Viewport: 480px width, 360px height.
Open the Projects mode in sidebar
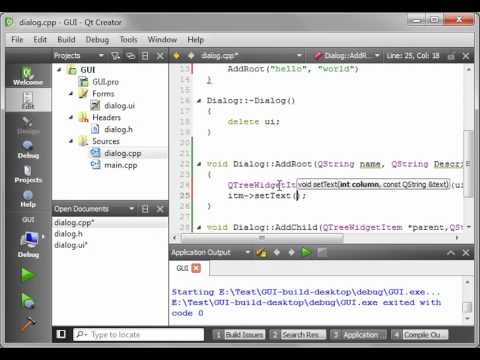tap(28, 174)
